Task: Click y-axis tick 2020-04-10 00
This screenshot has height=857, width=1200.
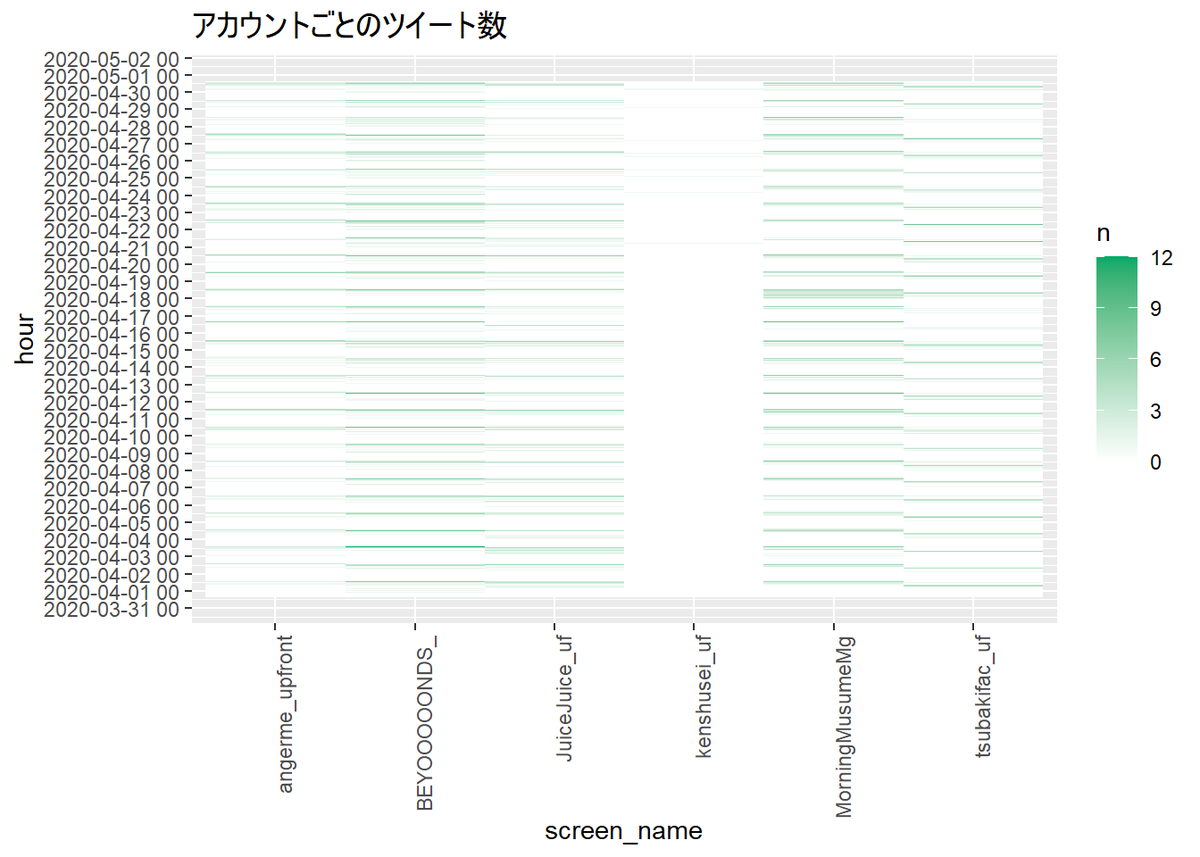Action: pos(112,437)
